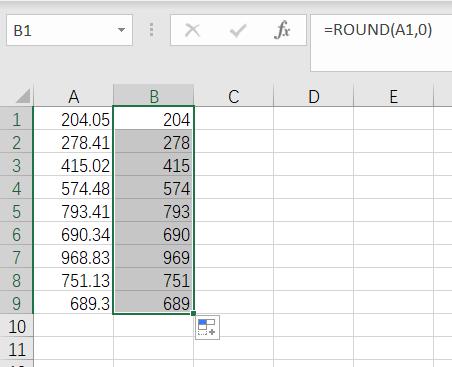
Task: Select row 3 header
Action: 16,165
